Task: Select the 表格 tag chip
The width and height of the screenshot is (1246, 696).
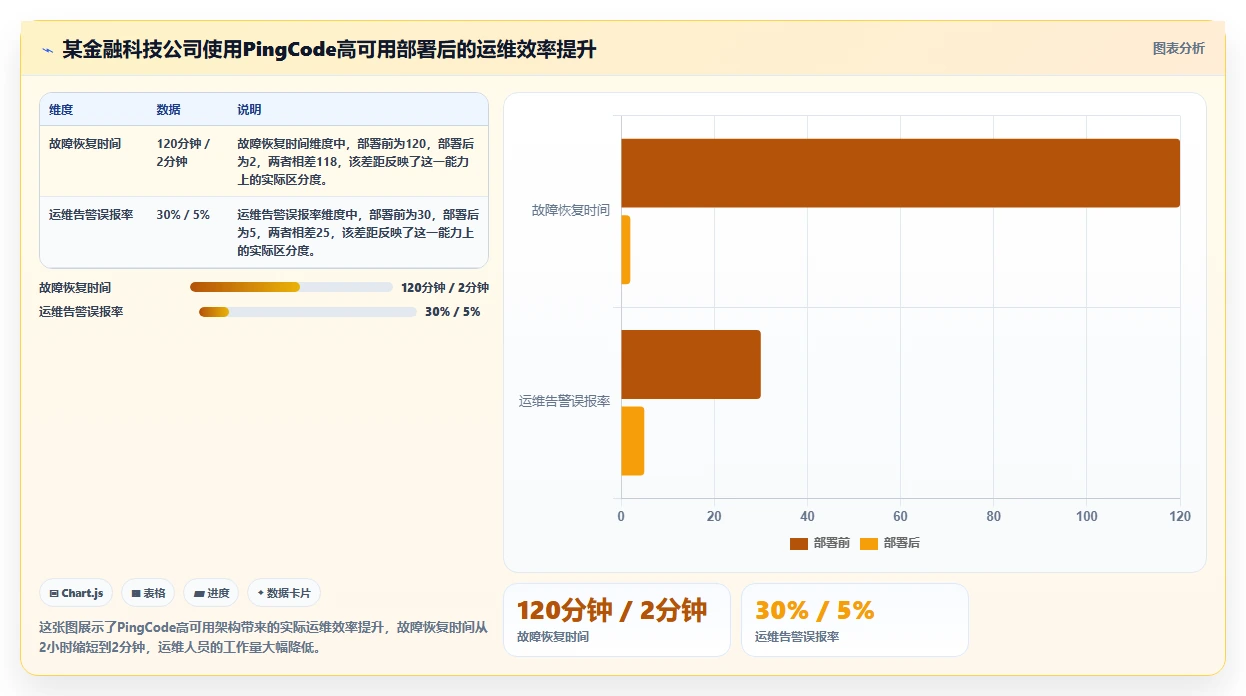Action: 148,593
